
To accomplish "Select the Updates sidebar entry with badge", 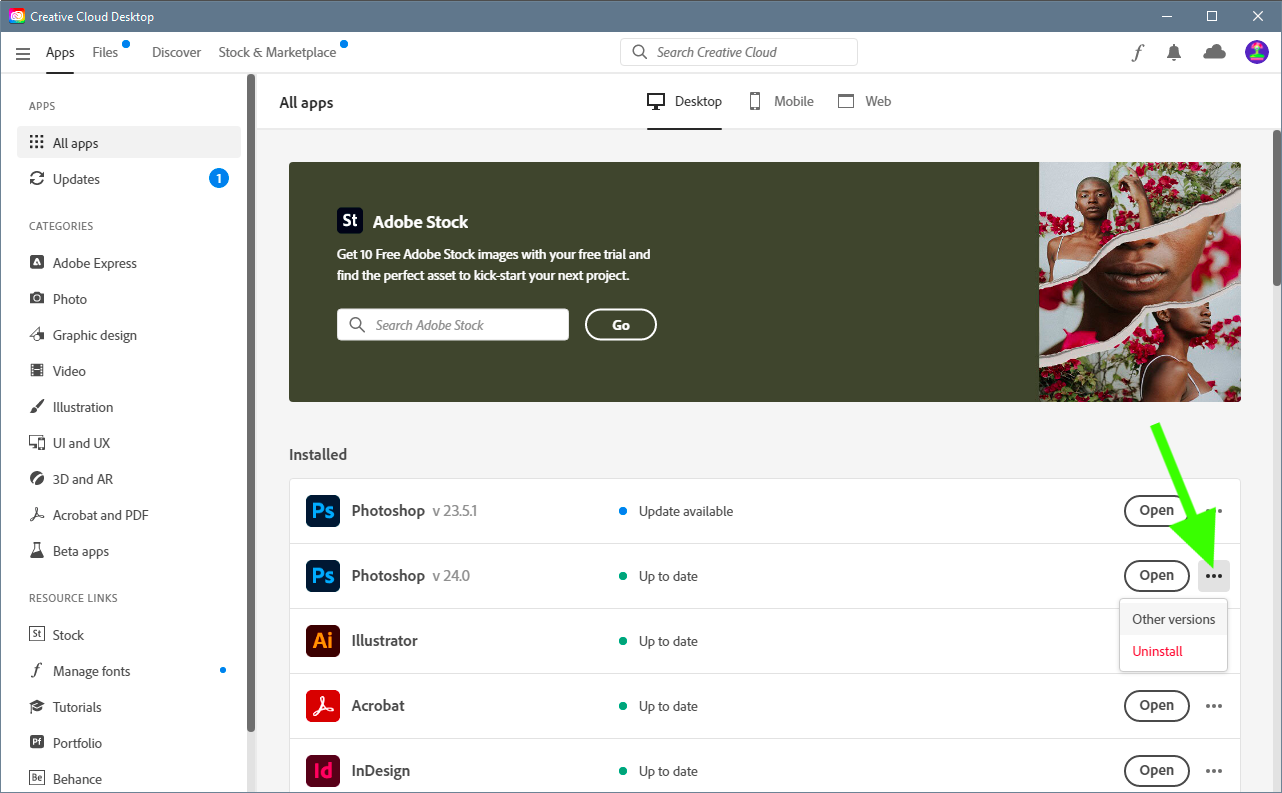I will (76, 178).
